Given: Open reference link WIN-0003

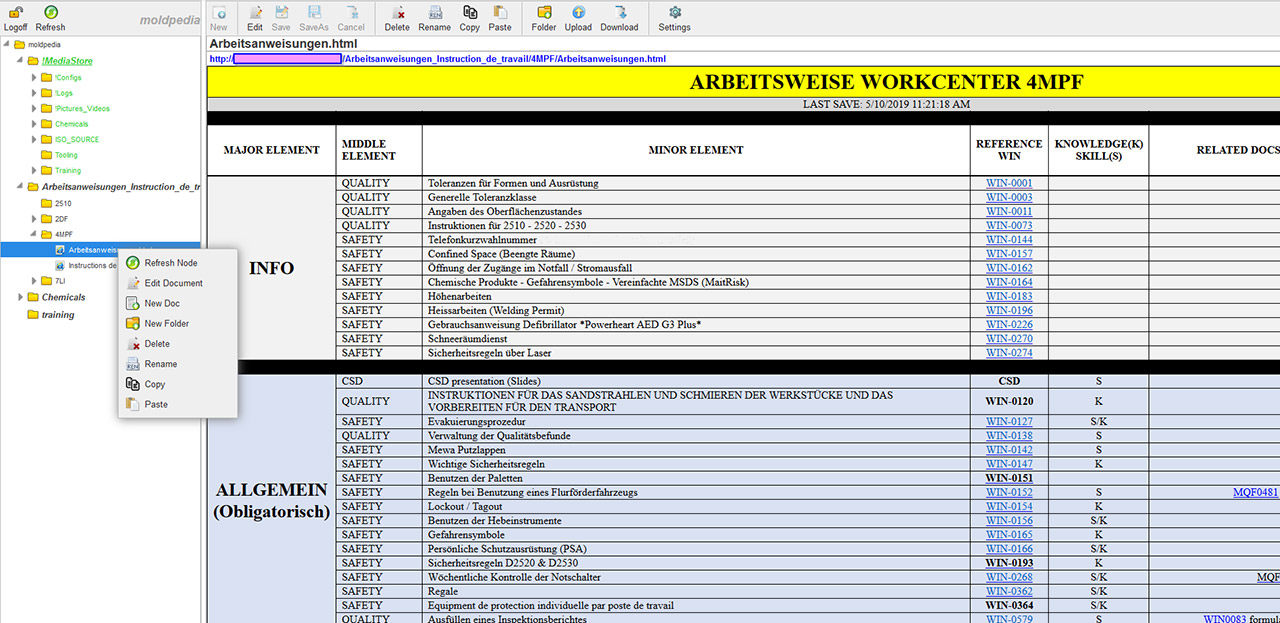Looking at the screenshot, I should pyautogui.click(x=1009, y=197).
